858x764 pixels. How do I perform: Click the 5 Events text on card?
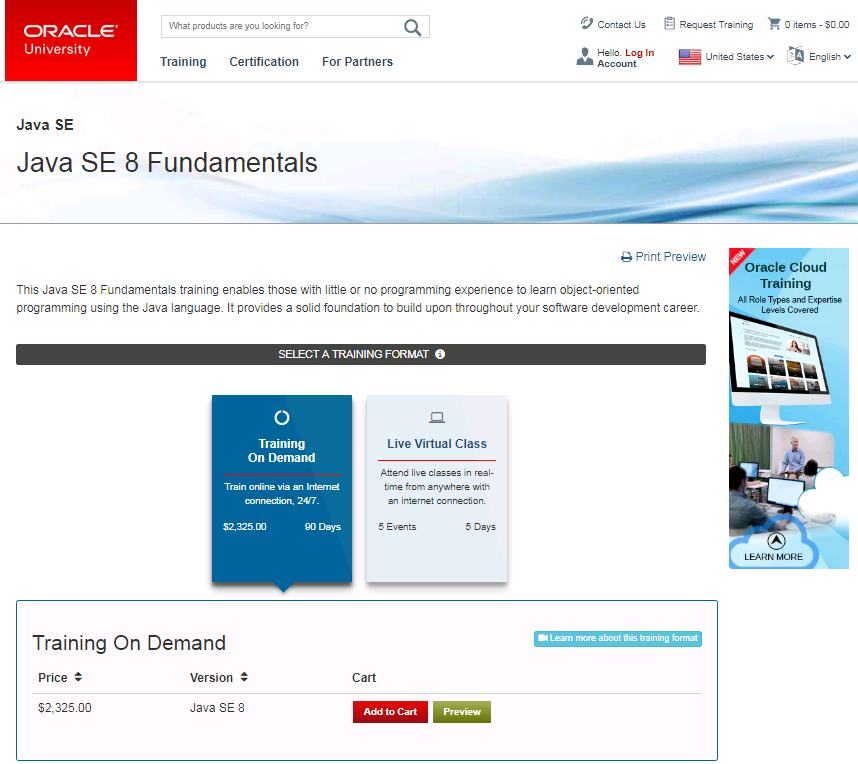pos(397,526)
